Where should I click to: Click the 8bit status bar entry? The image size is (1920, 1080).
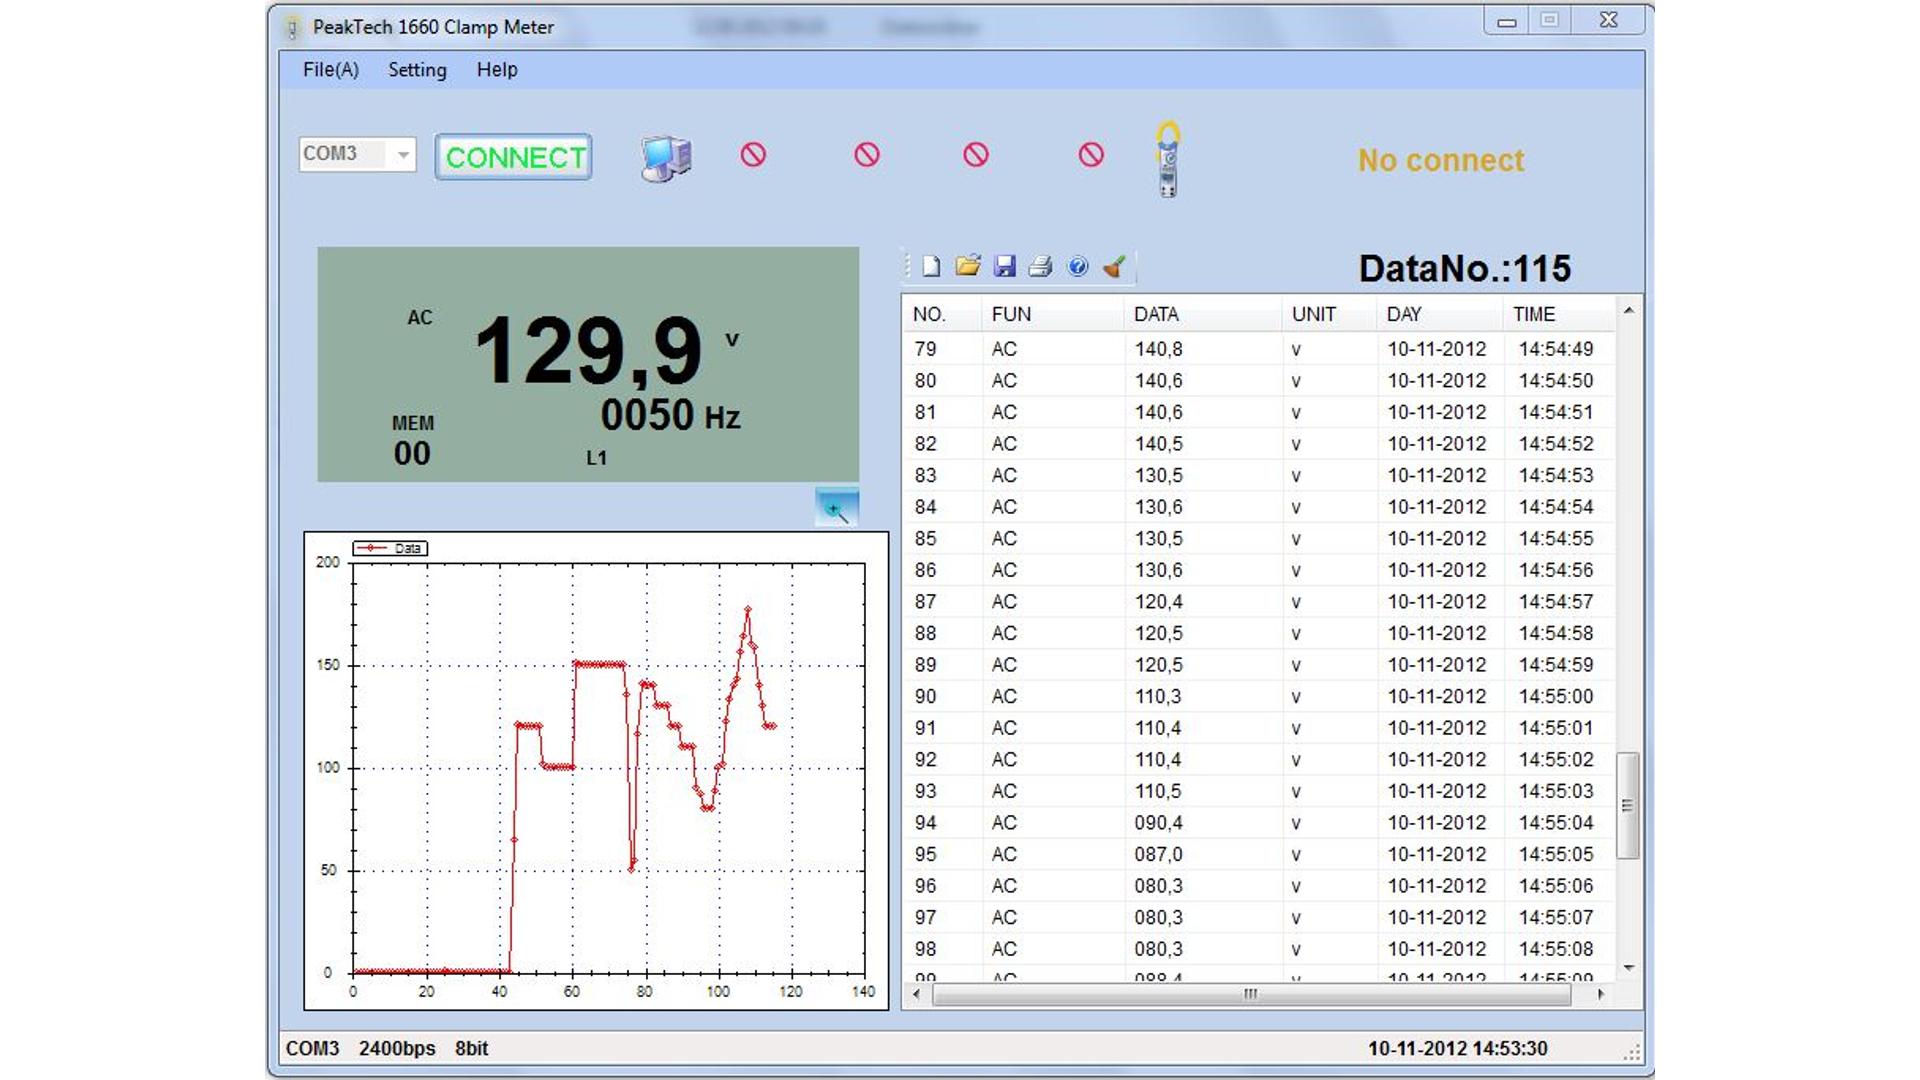472,1048
